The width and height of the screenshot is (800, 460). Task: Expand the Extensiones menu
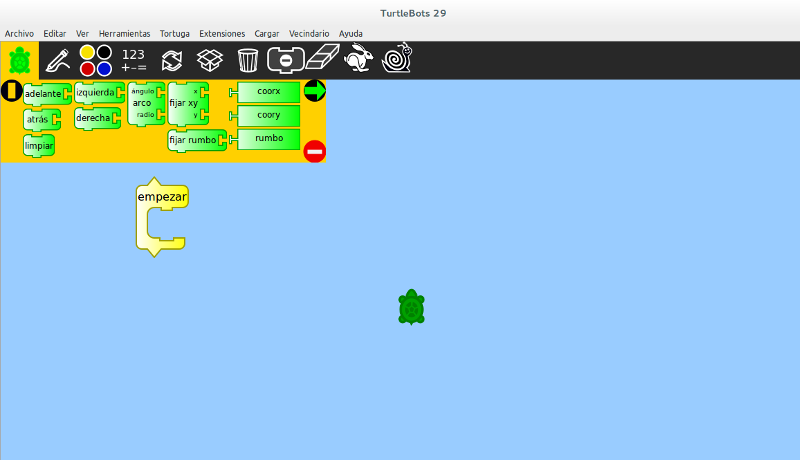coord(222,33)
